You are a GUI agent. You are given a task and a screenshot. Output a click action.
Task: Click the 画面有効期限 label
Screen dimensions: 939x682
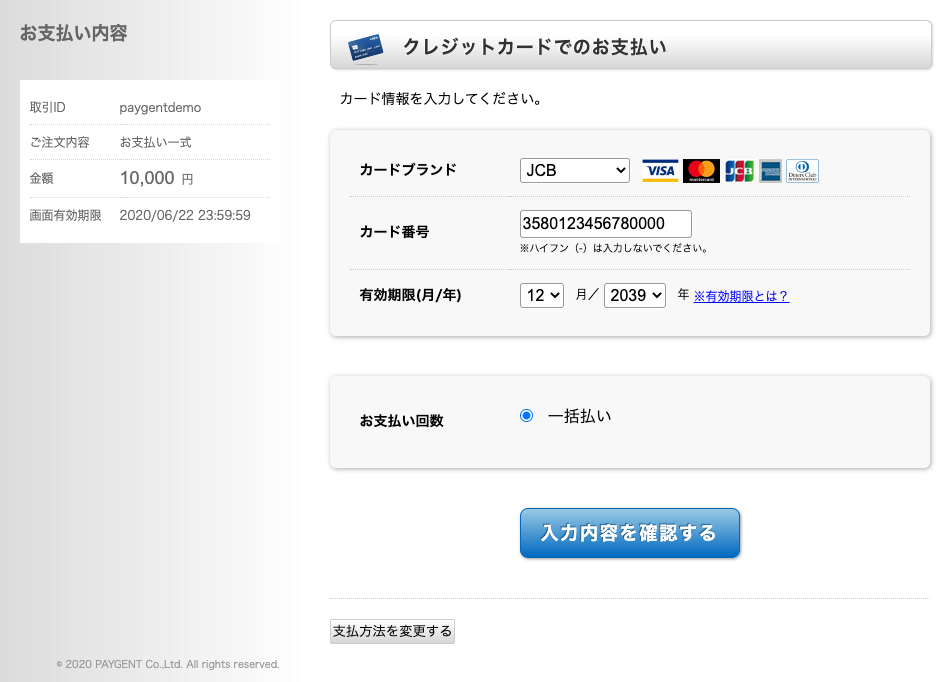pyautogui.click(x=65, y=216)
